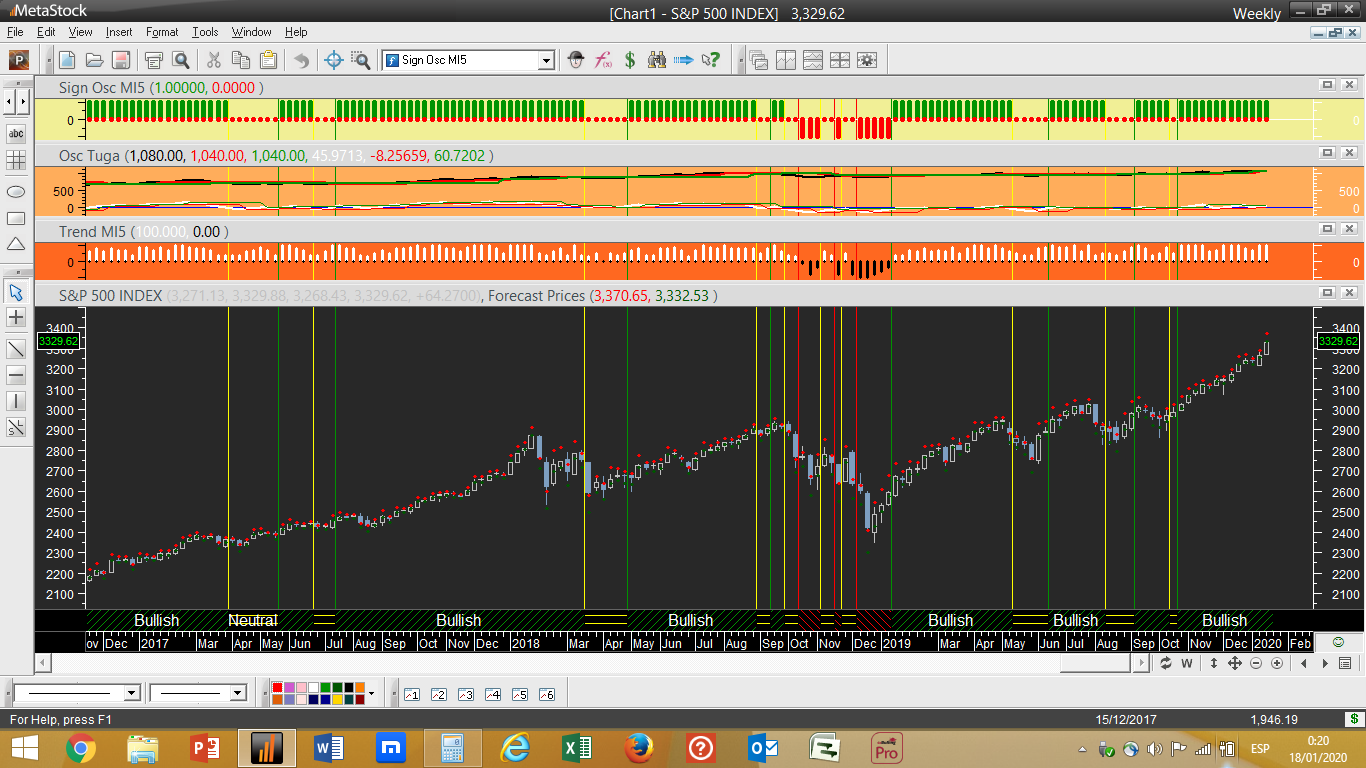
Task: Open the Tools menu
Action: point(205,32)
